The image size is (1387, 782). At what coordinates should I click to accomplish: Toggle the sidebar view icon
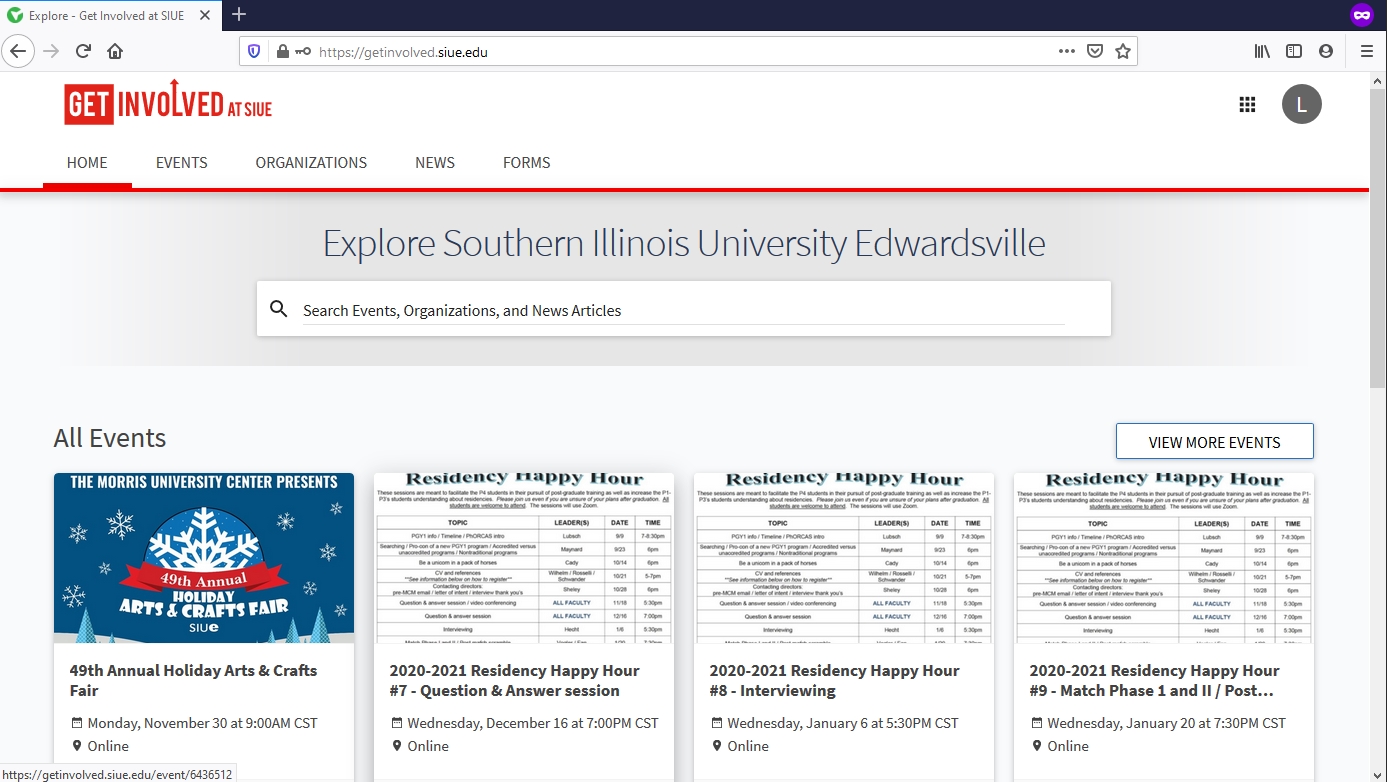click(x=1294, y=51)
